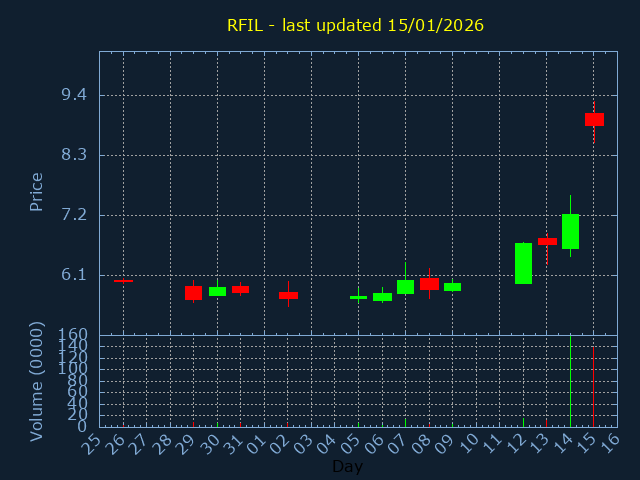640x480 pixels.
Task: Click the green candlestick on day 07
Action: click(x=405, y=287)
